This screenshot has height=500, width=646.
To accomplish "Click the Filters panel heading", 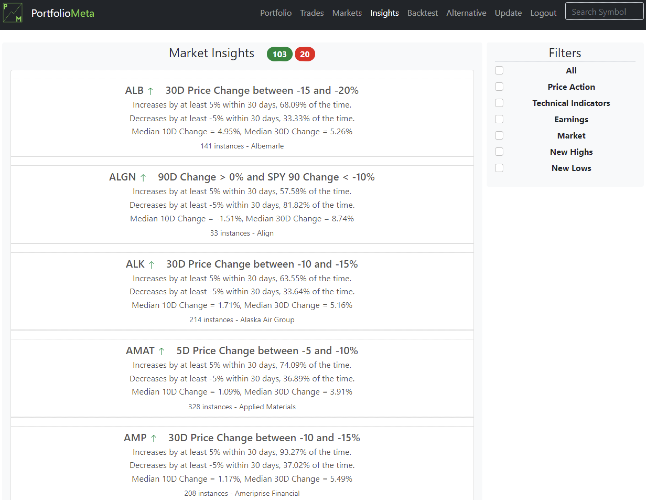I will tap(565, 53).
